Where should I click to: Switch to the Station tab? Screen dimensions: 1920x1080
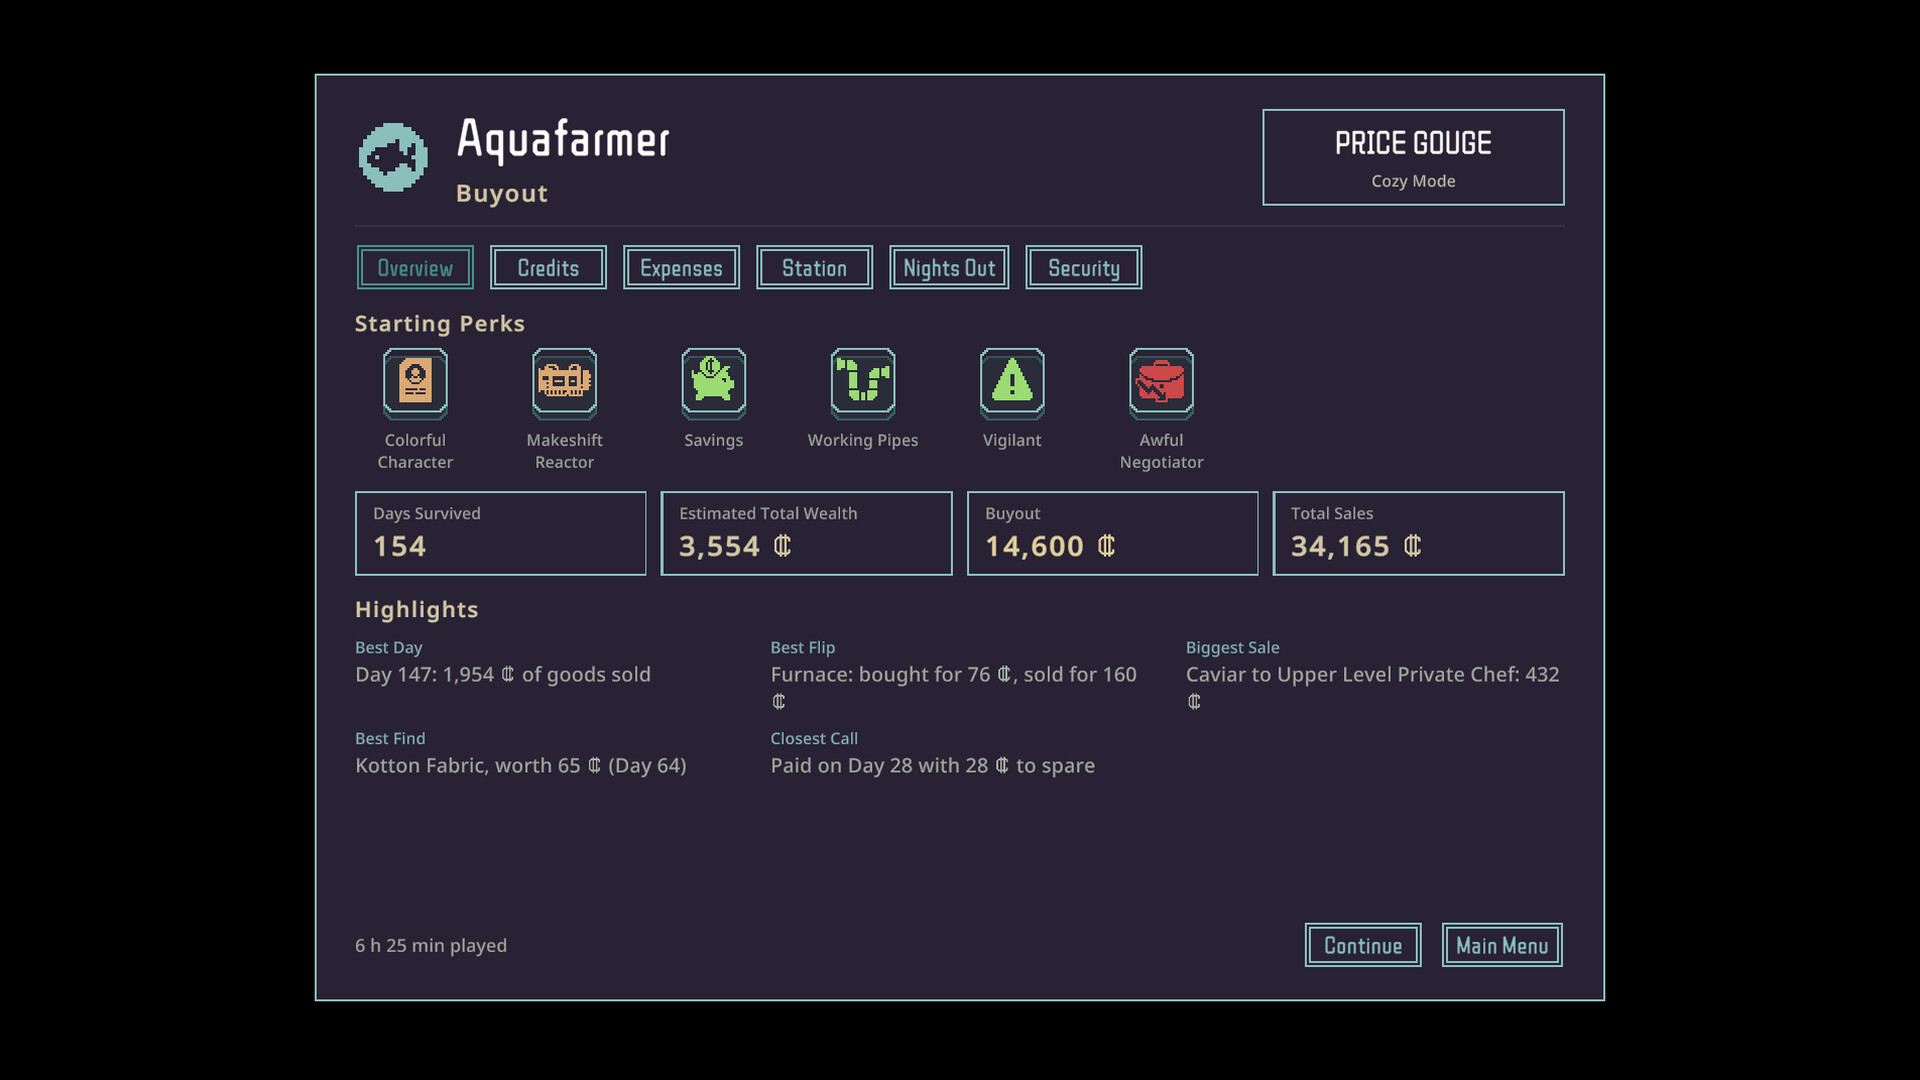[x=814, y=268]
